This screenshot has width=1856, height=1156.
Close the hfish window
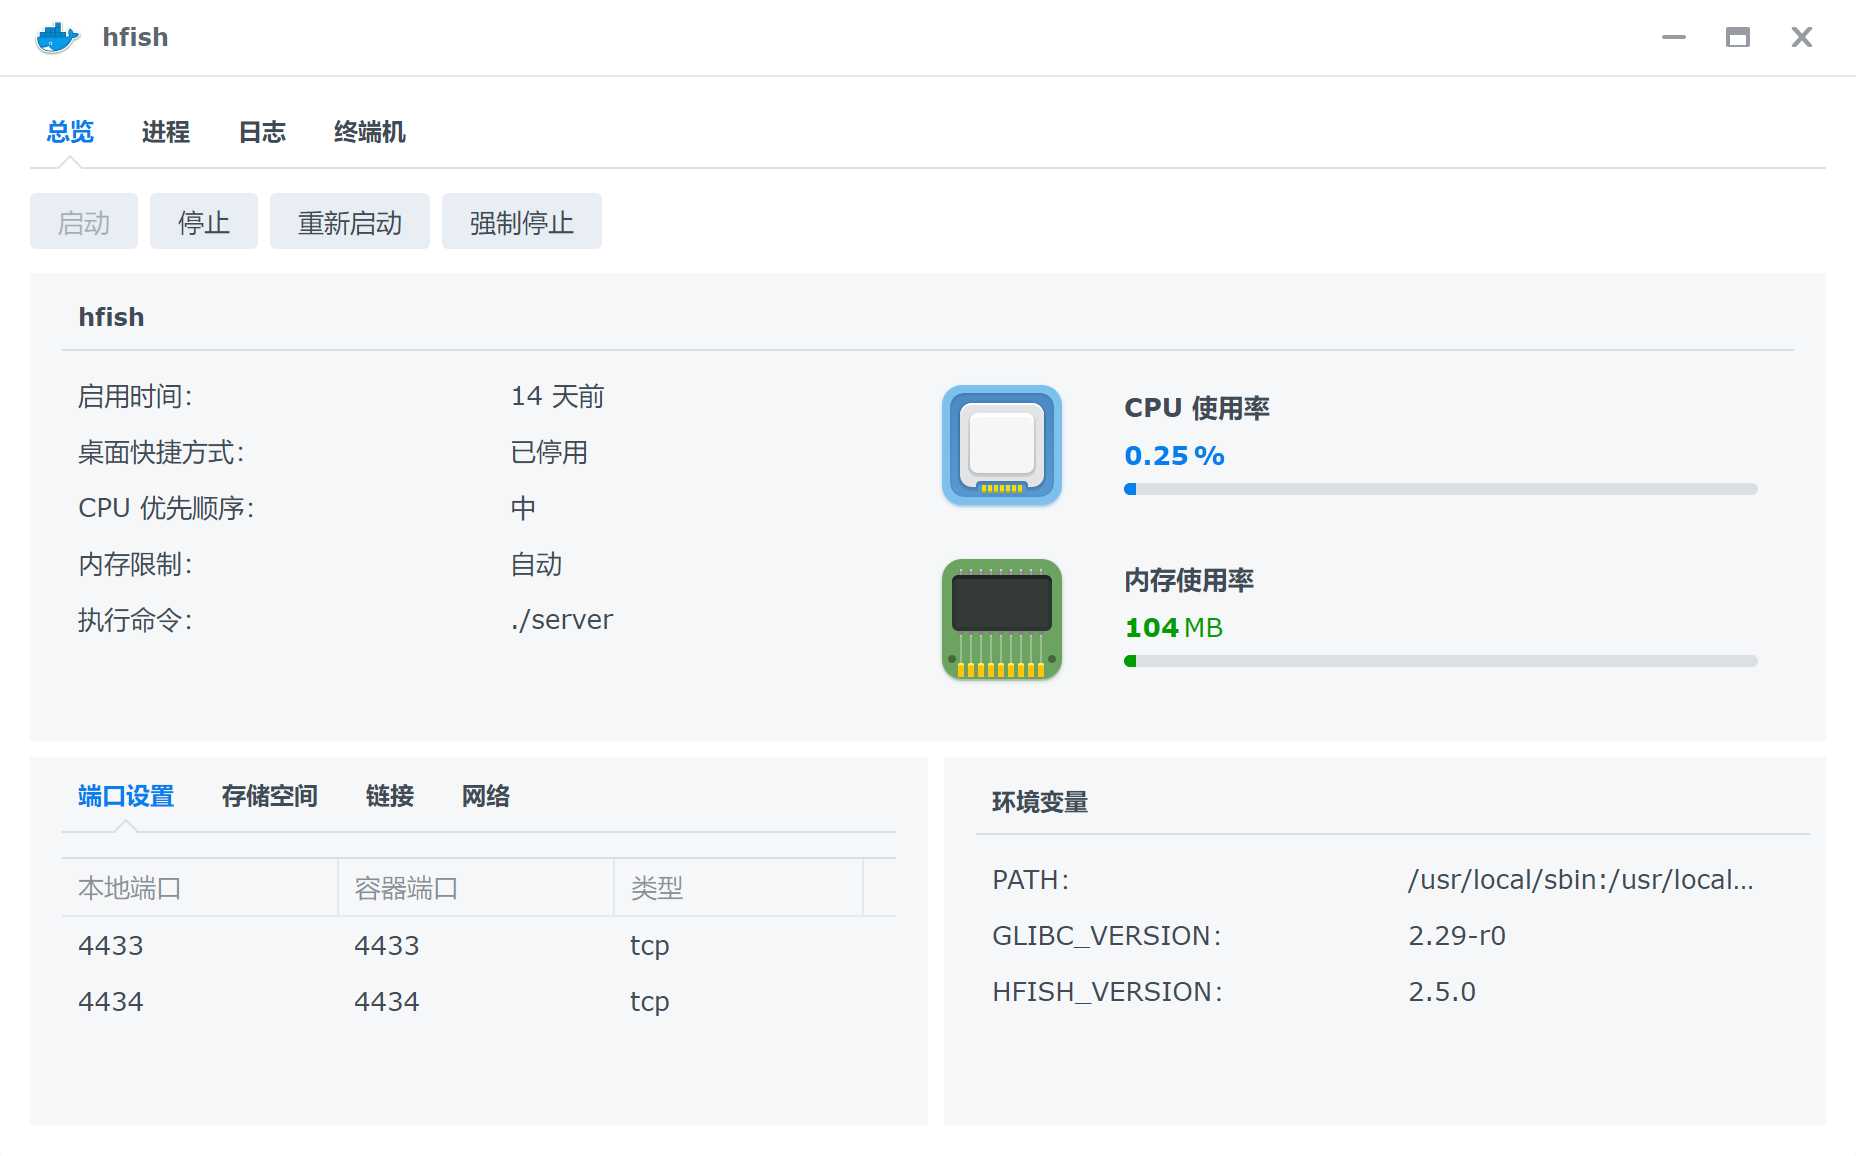click(1802, 38)
